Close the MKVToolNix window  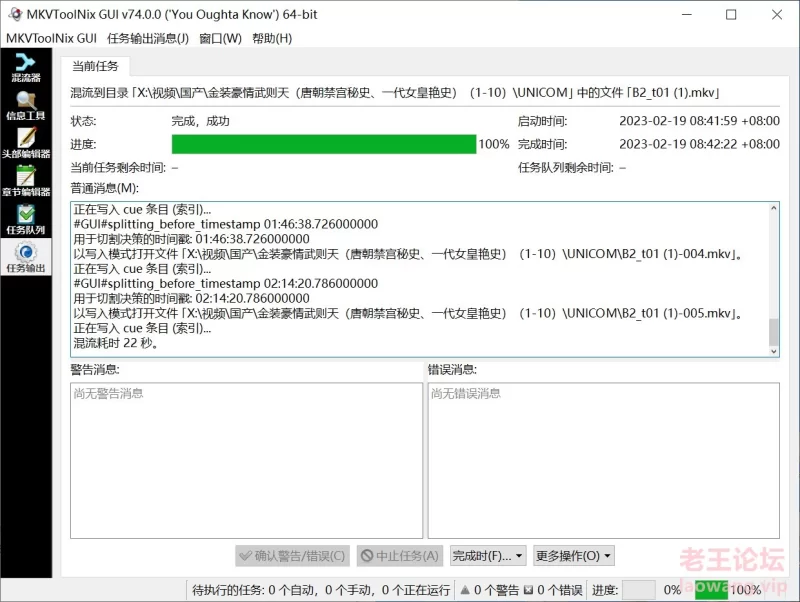[777, 14]
